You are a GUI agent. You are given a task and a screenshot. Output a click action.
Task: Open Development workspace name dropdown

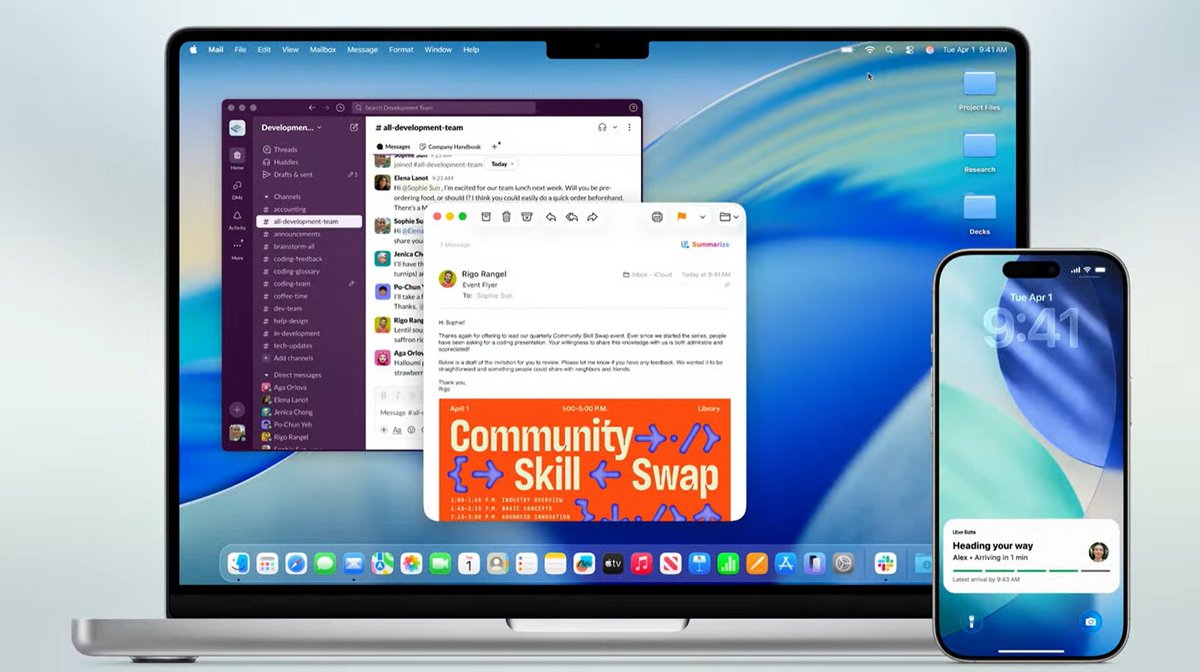pos(291,128)
